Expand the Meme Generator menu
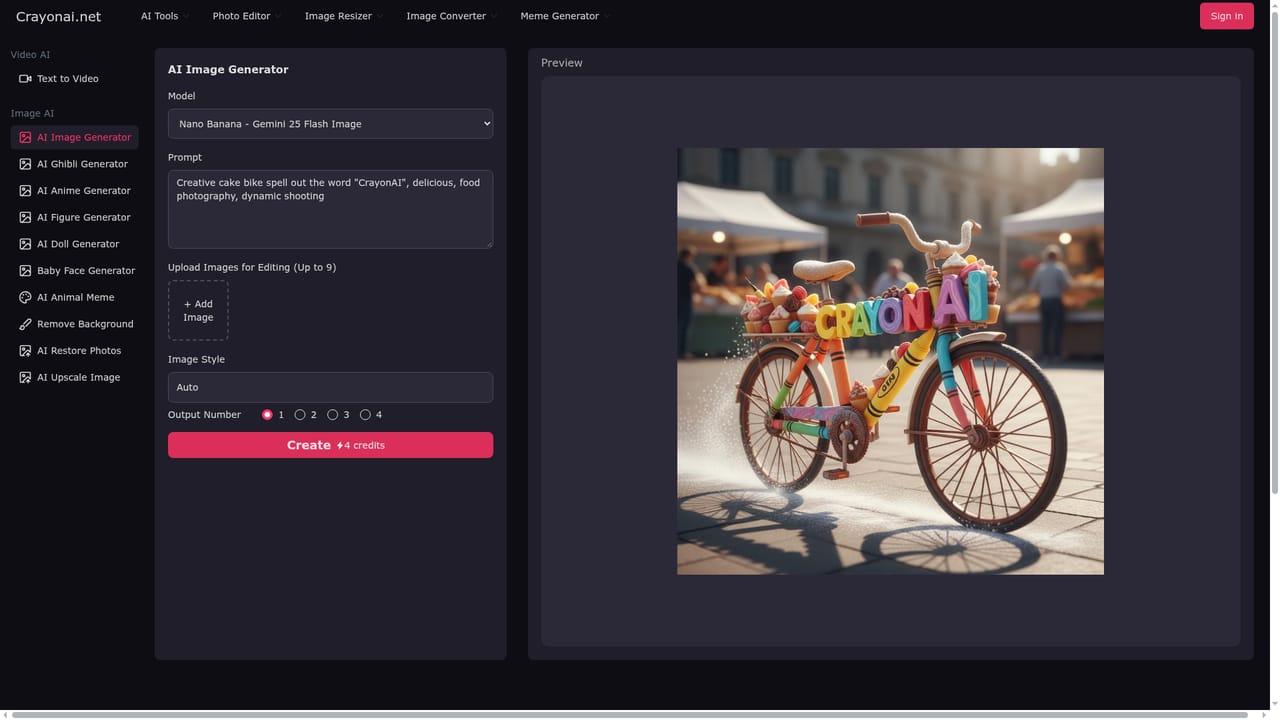The height and width of the screenshot is (720, 1280). [x=565, y=16]
